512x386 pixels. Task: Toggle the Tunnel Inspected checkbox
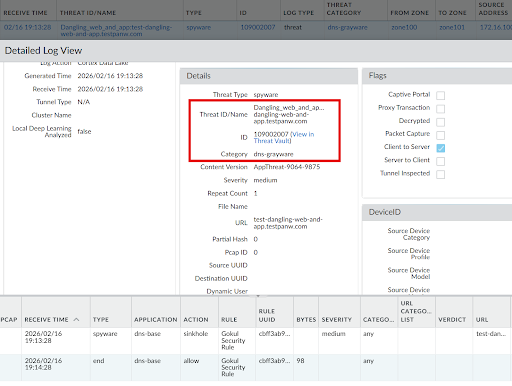440,174
